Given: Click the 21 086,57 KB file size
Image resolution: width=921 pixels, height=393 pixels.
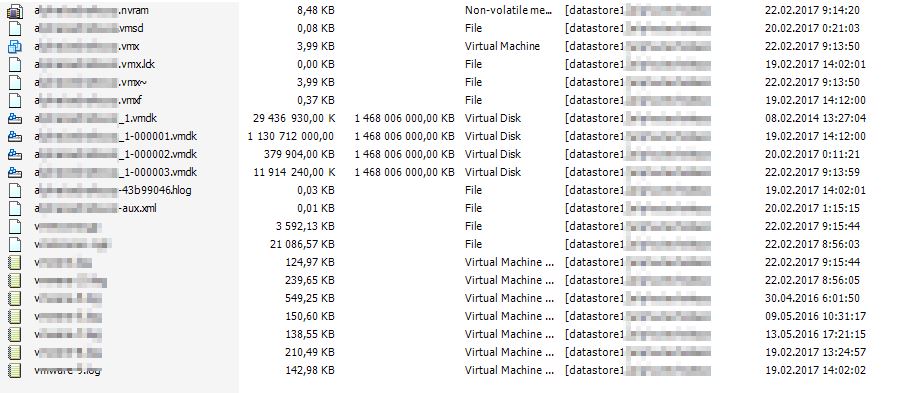Looking at the screenshot, I should [302, 244].
